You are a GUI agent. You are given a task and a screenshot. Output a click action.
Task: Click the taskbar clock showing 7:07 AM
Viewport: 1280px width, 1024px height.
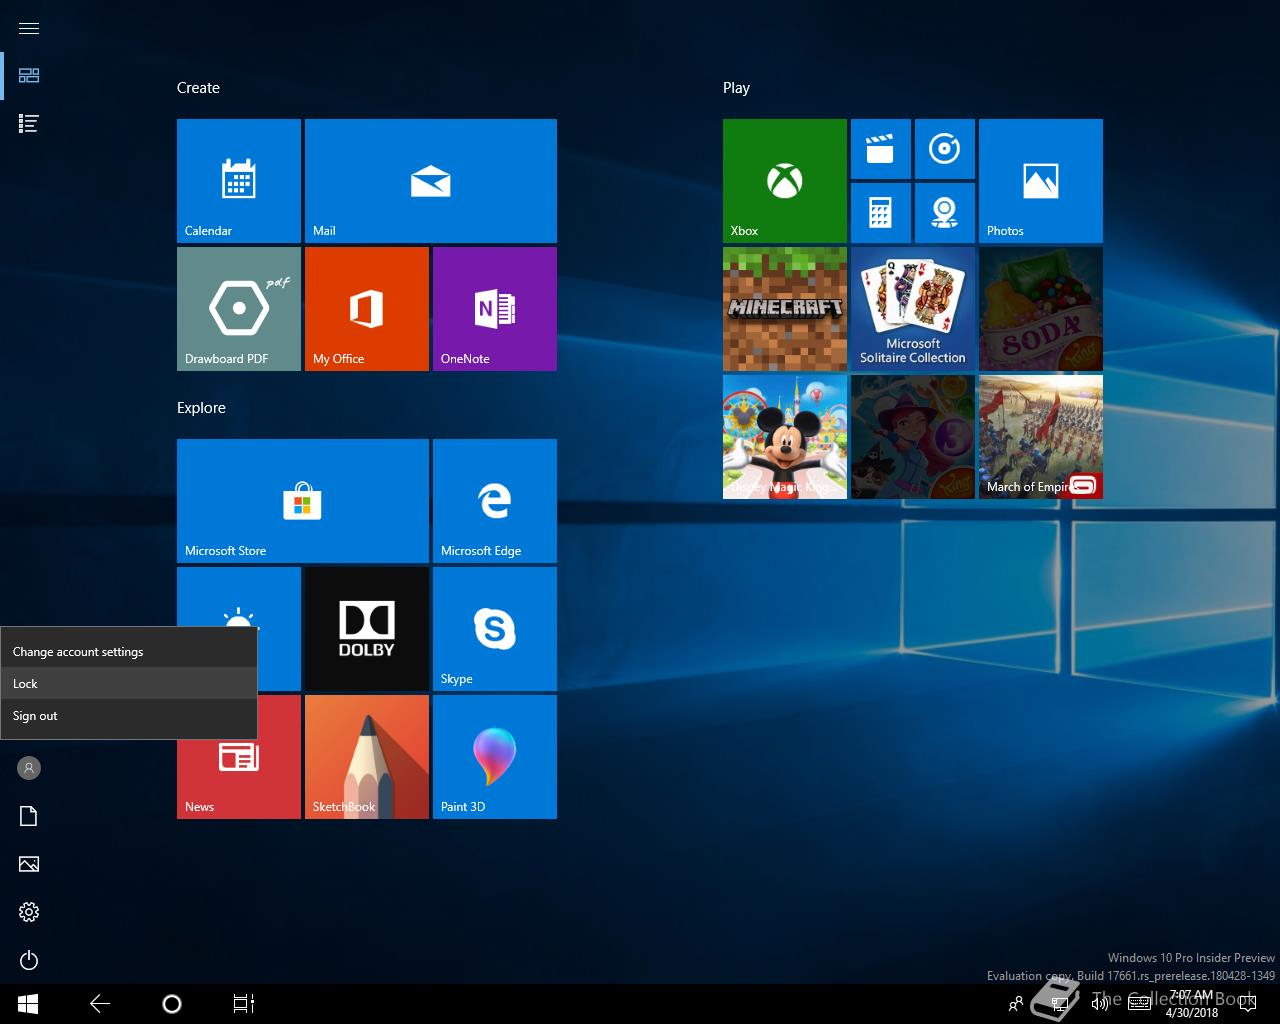(x=1192, y=1004)
